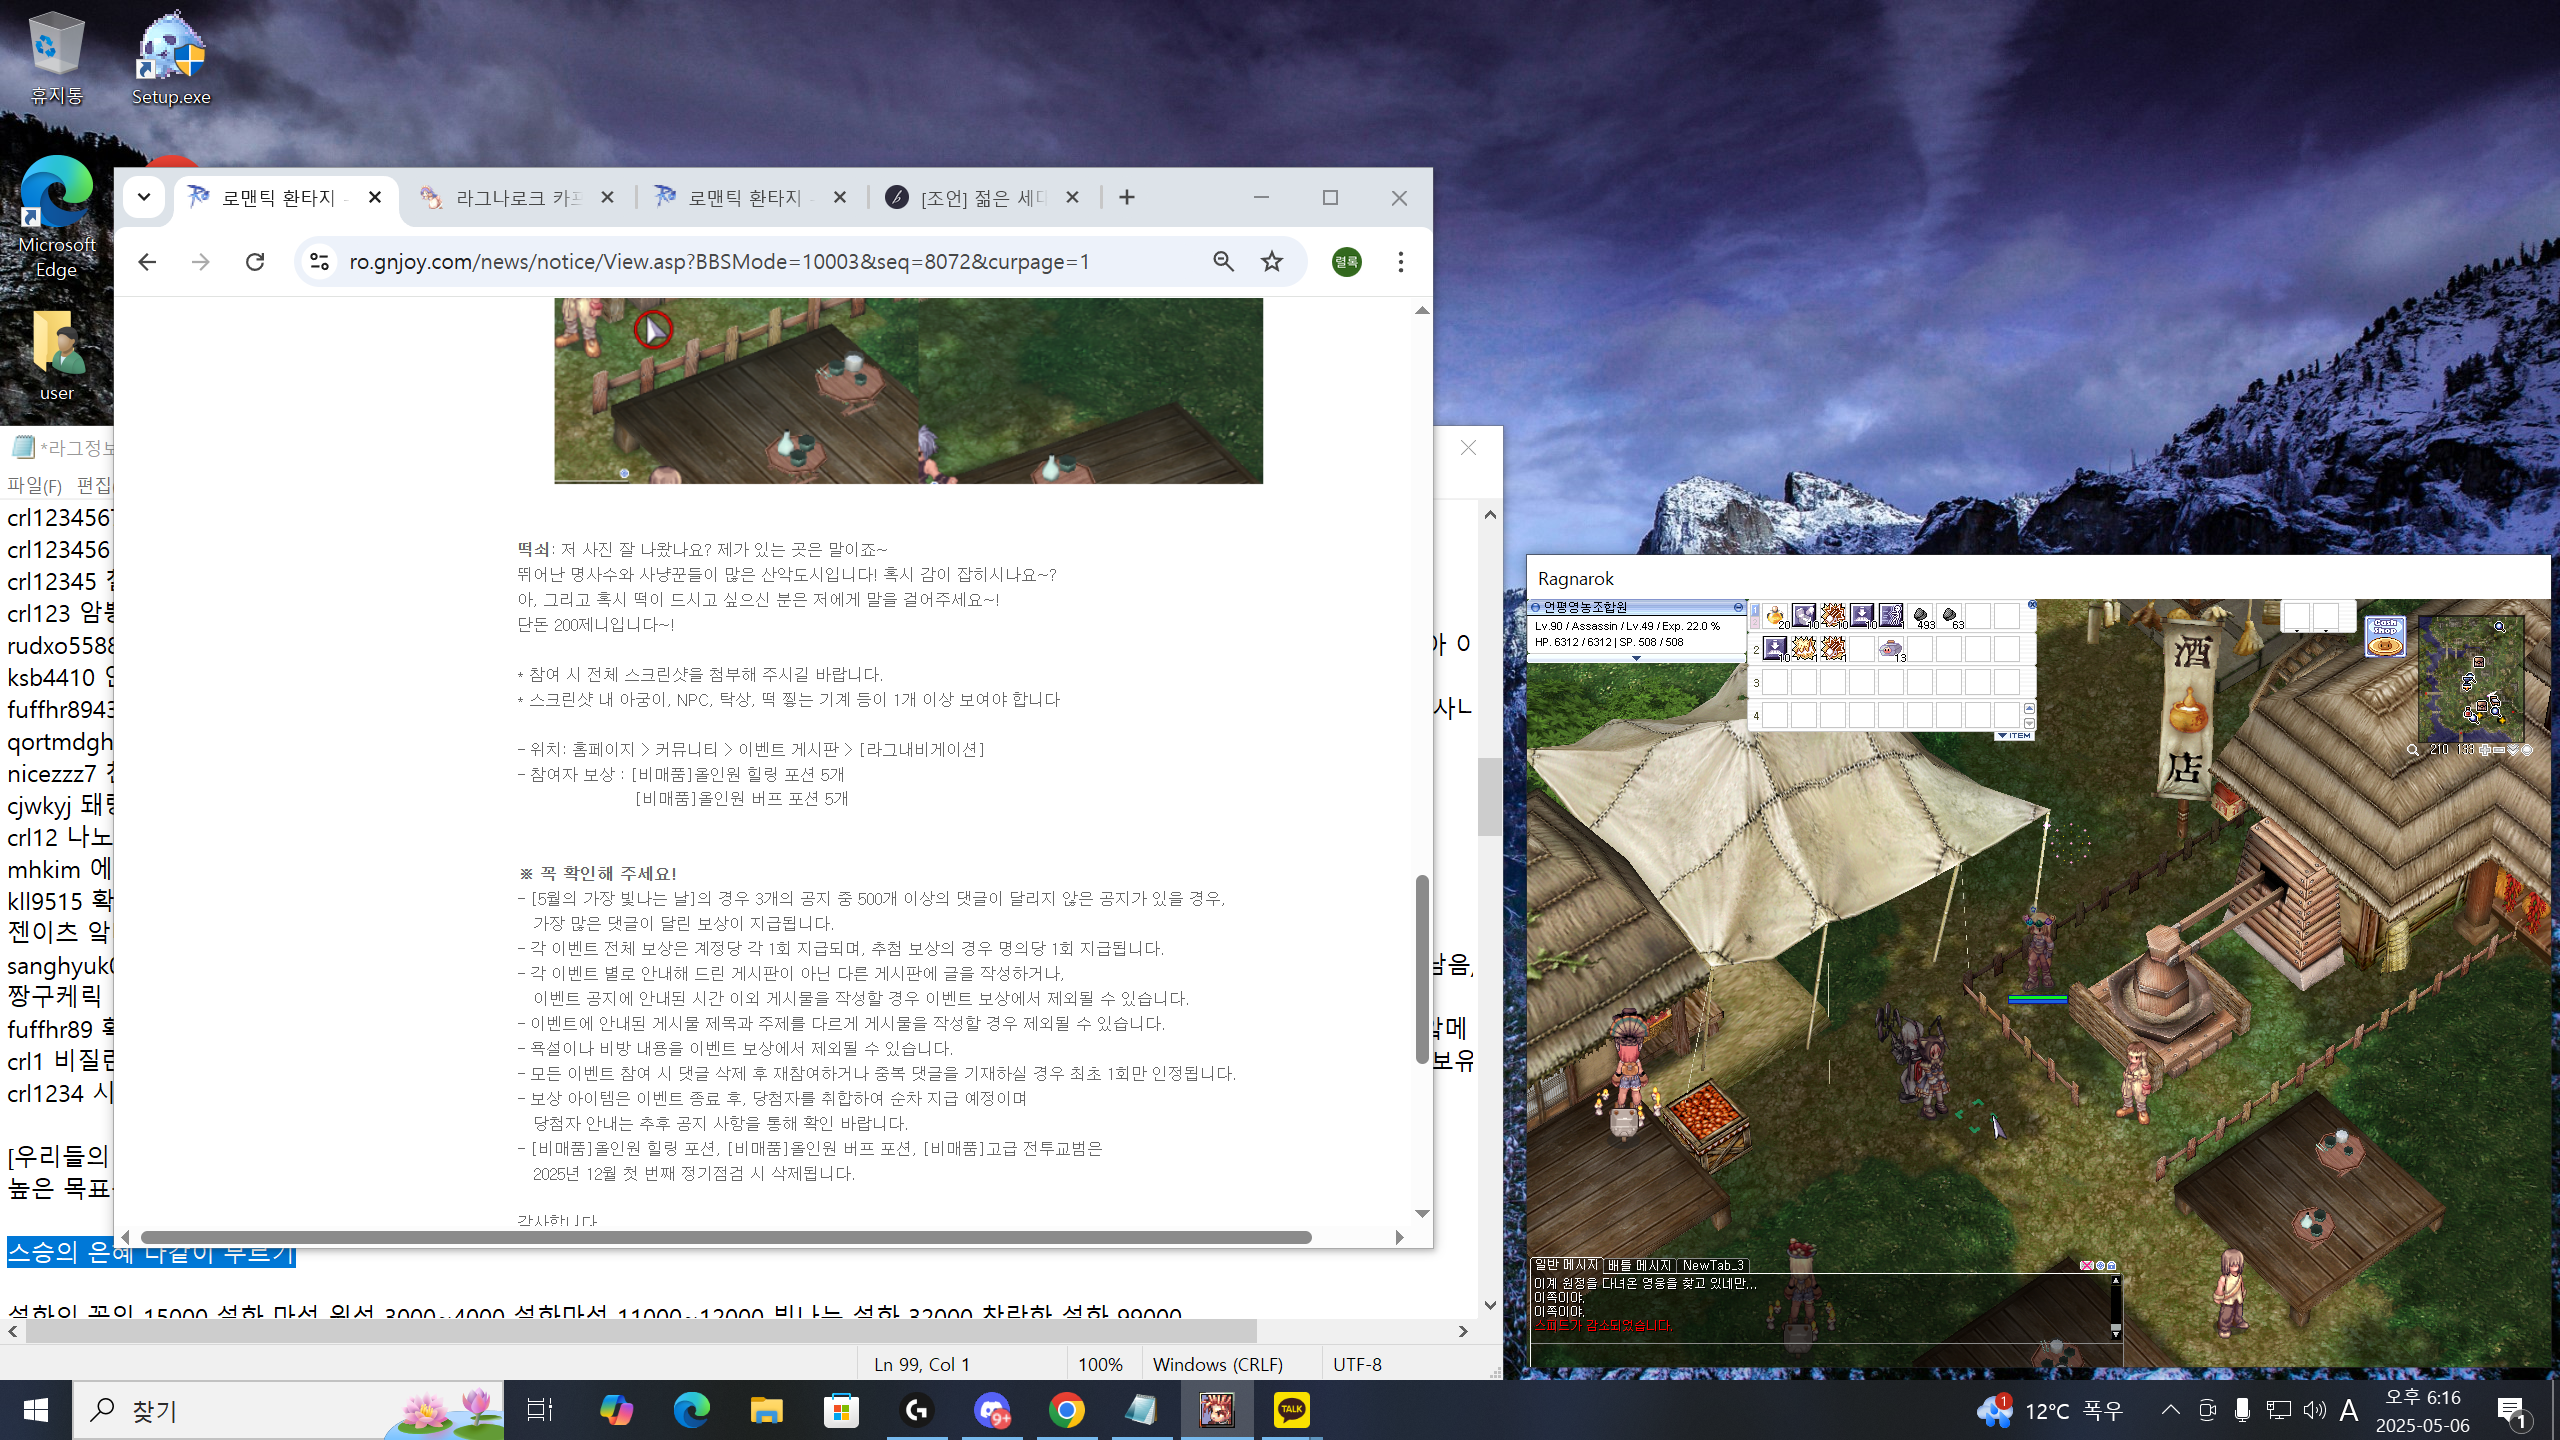Click the minimap round globe icon

click(x=2527, y=750)
